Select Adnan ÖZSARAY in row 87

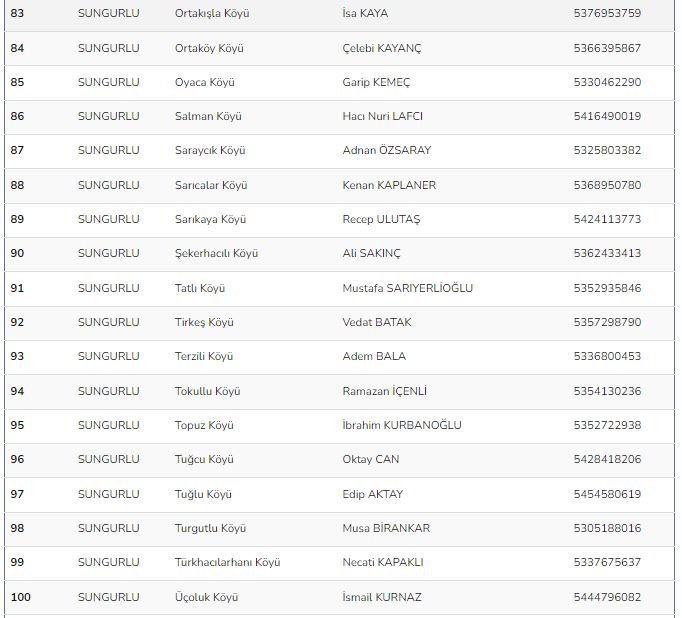[x=386, y=150]
